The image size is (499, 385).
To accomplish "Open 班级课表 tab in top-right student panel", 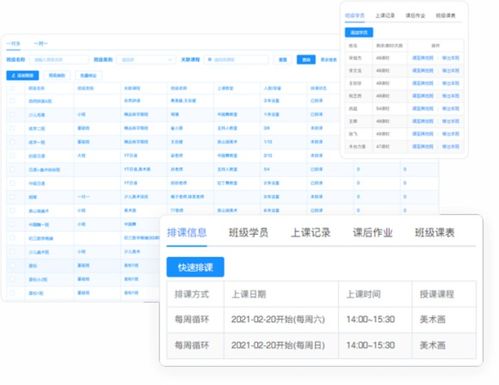I will pyautogui.click(x=446, y=15).
